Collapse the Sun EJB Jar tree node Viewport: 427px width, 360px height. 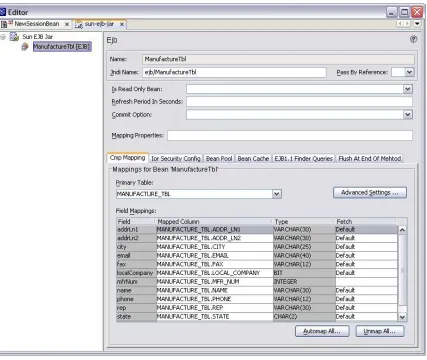pyautogui.click(x=3, y=37)
